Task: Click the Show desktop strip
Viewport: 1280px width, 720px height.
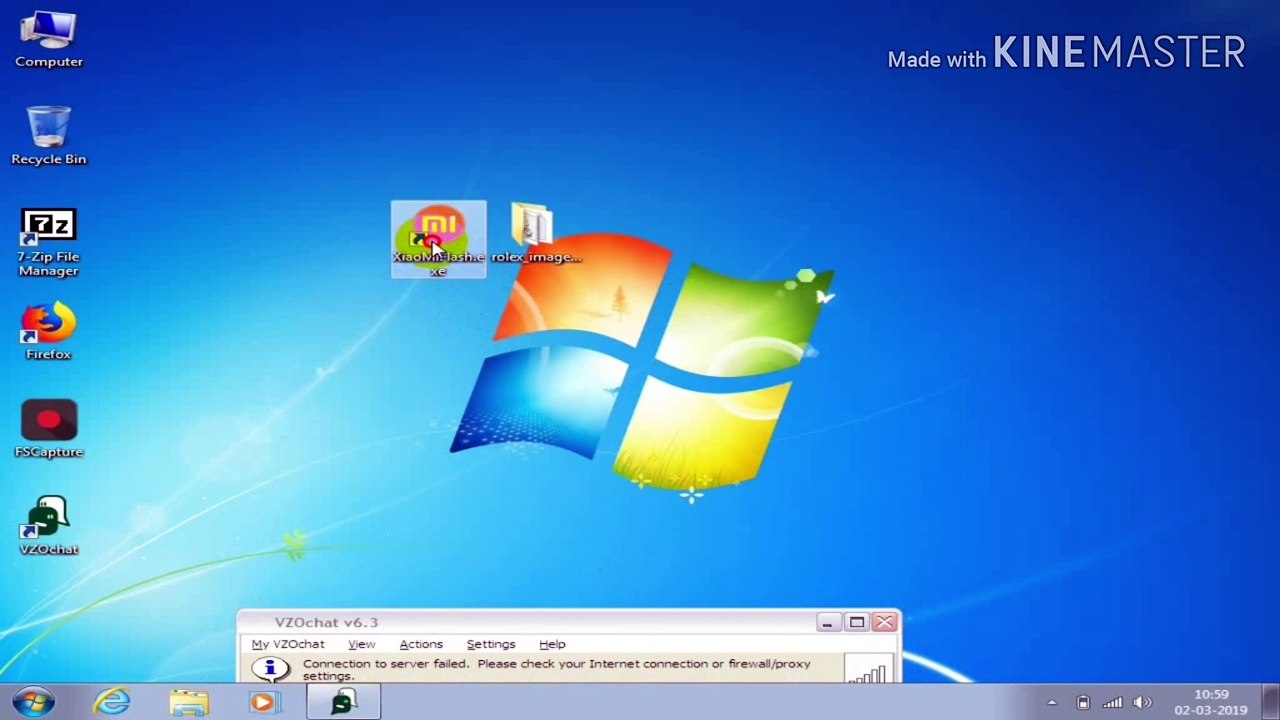Action: tap(1271, 702)
